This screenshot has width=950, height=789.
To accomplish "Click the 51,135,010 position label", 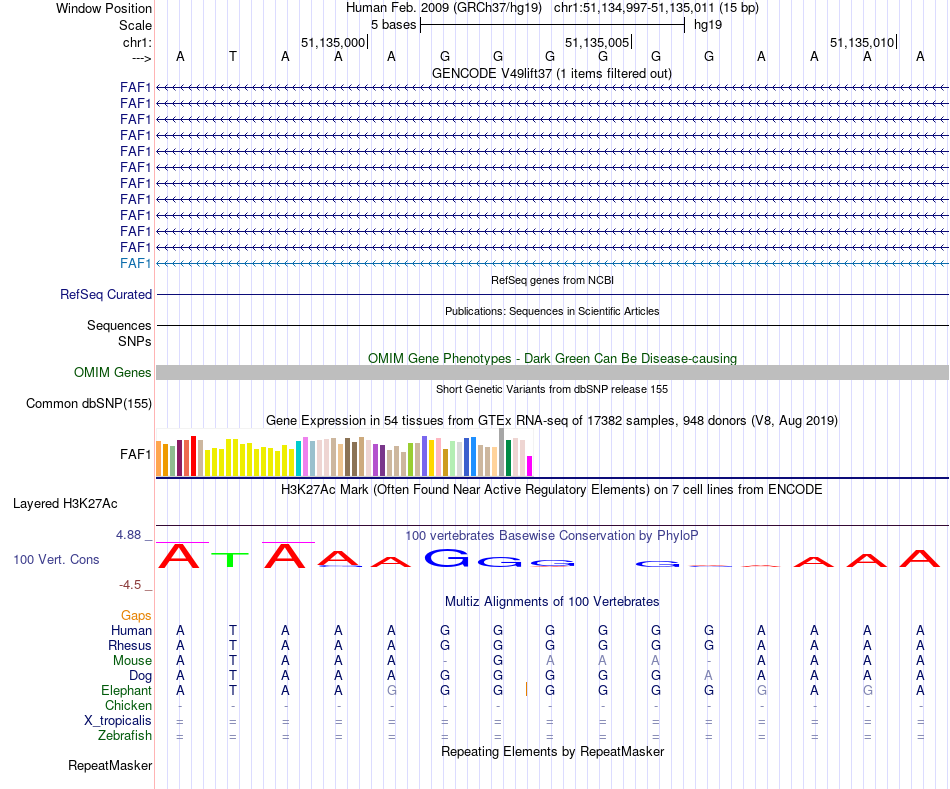I will click(x=862, y=42).
